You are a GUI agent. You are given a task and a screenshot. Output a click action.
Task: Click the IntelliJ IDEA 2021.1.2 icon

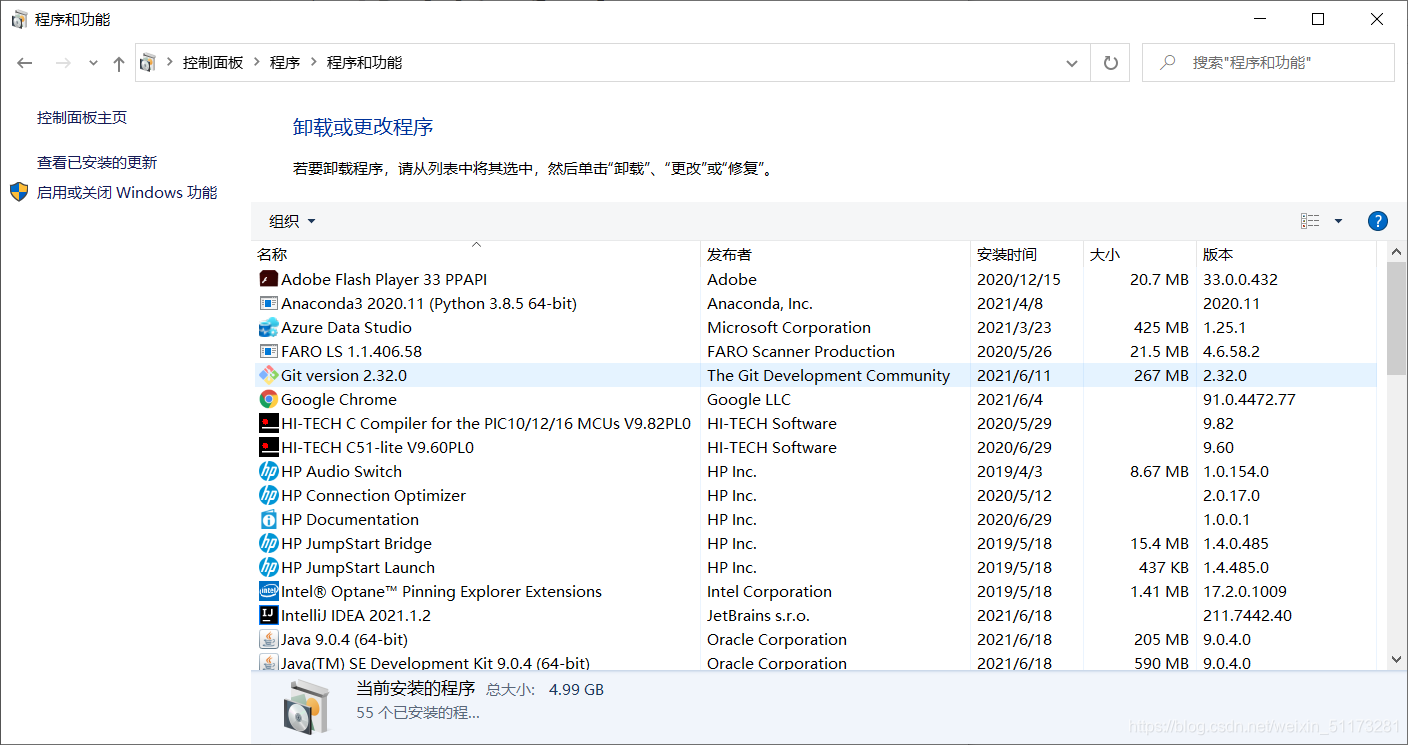(268, 615)
